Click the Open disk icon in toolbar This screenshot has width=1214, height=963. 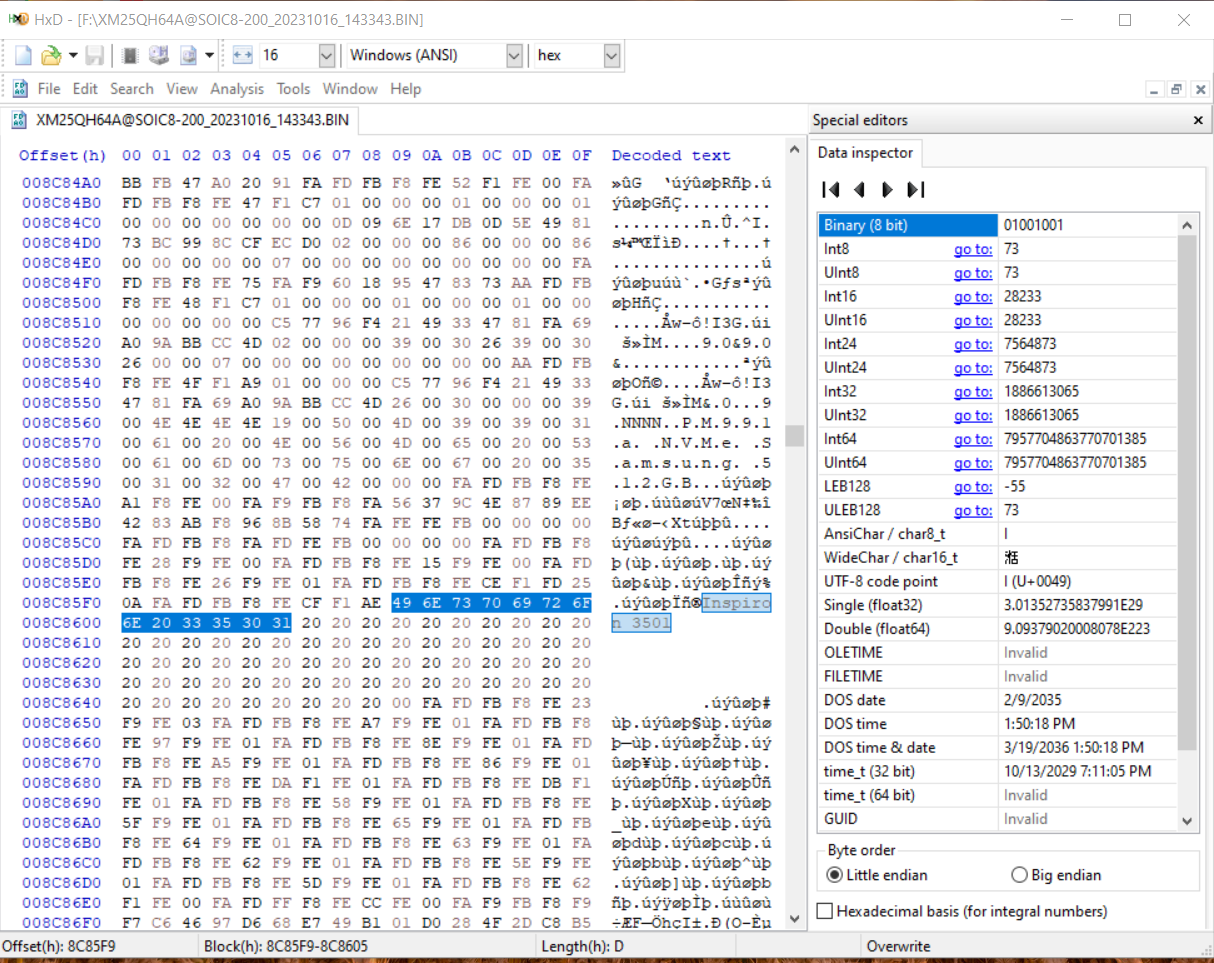pos(159,55)
